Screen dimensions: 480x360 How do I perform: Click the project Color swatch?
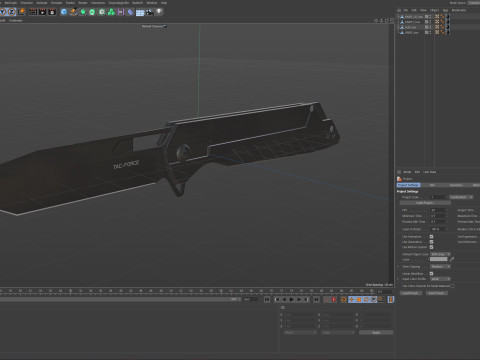click(439, 259)
